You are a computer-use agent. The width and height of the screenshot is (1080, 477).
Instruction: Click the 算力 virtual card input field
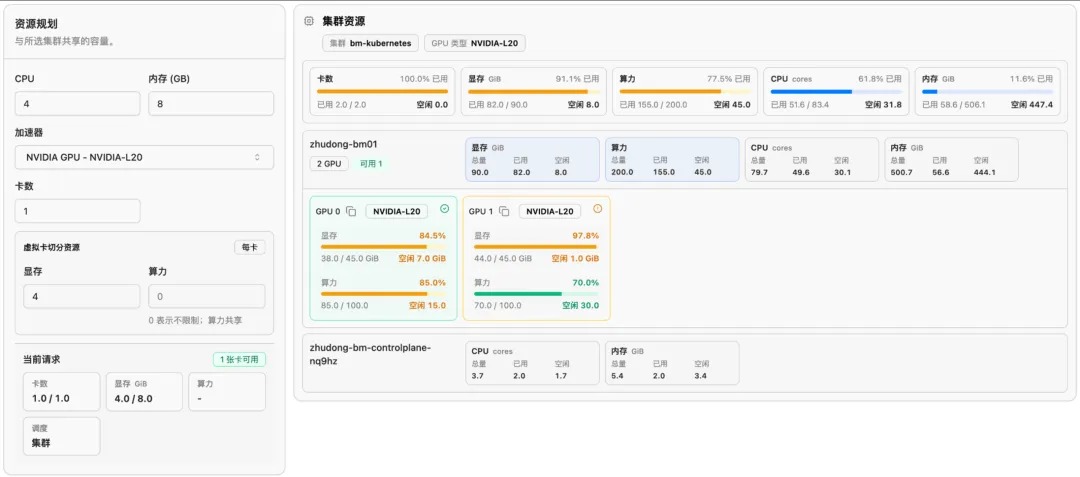(x=207, y=297)
